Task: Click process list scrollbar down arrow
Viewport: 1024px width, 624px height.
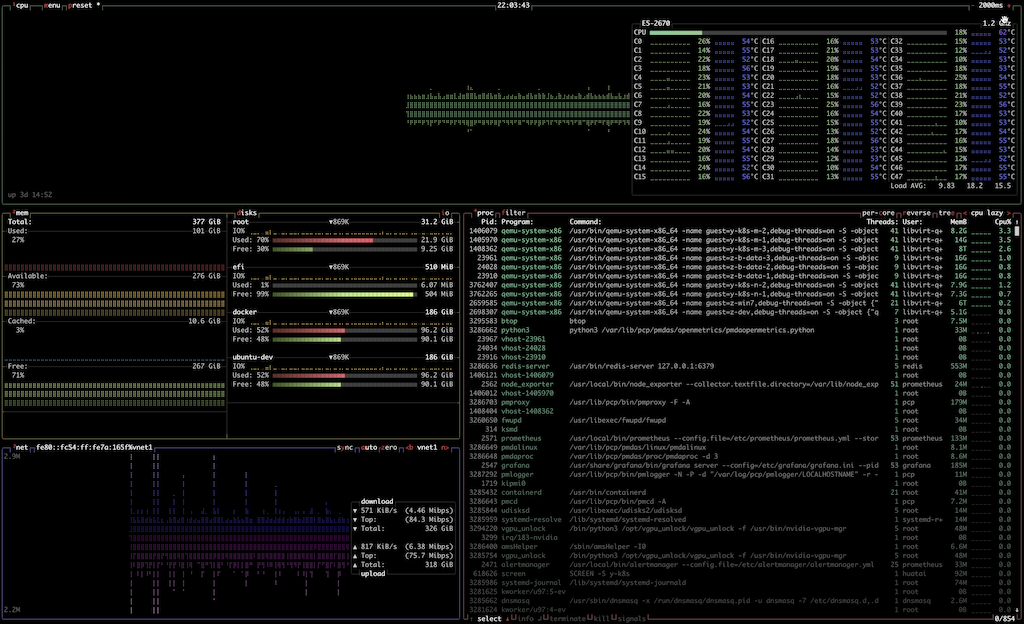Action: (x=1017, y=610)
